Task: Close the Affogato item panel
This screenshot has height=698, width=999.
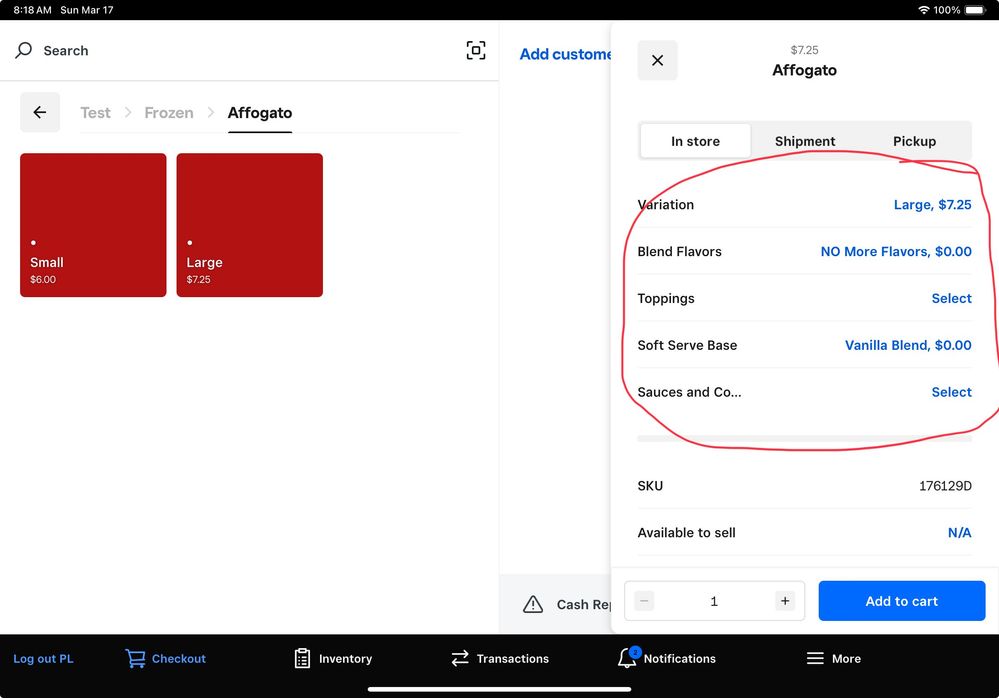Action: coord(657,61)
